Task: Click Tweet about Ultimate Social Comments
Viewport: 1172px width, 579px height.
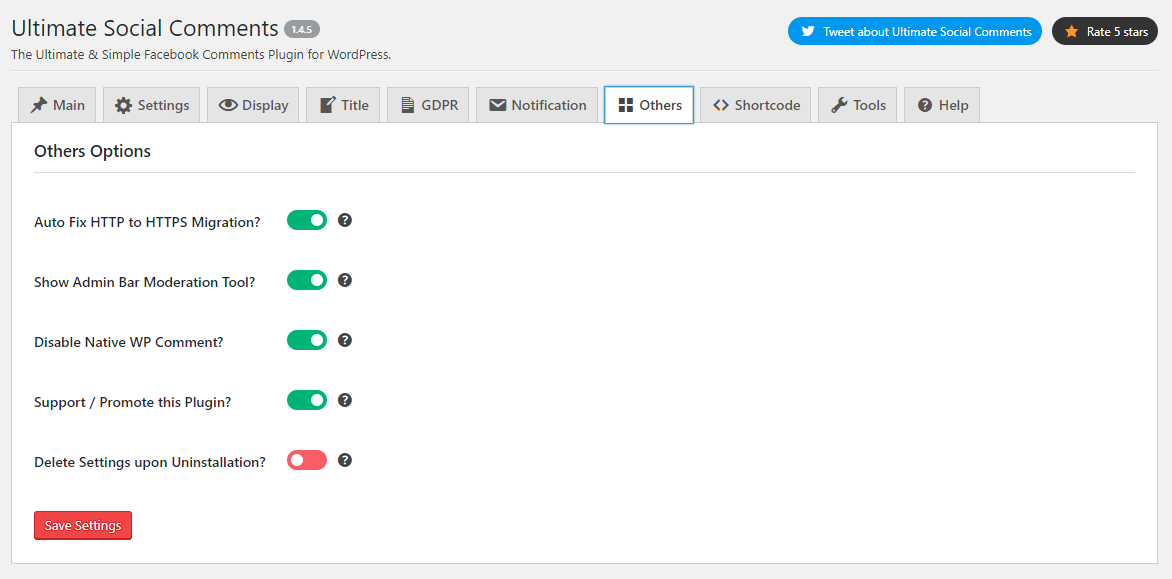Action: [x=914, y=32]
